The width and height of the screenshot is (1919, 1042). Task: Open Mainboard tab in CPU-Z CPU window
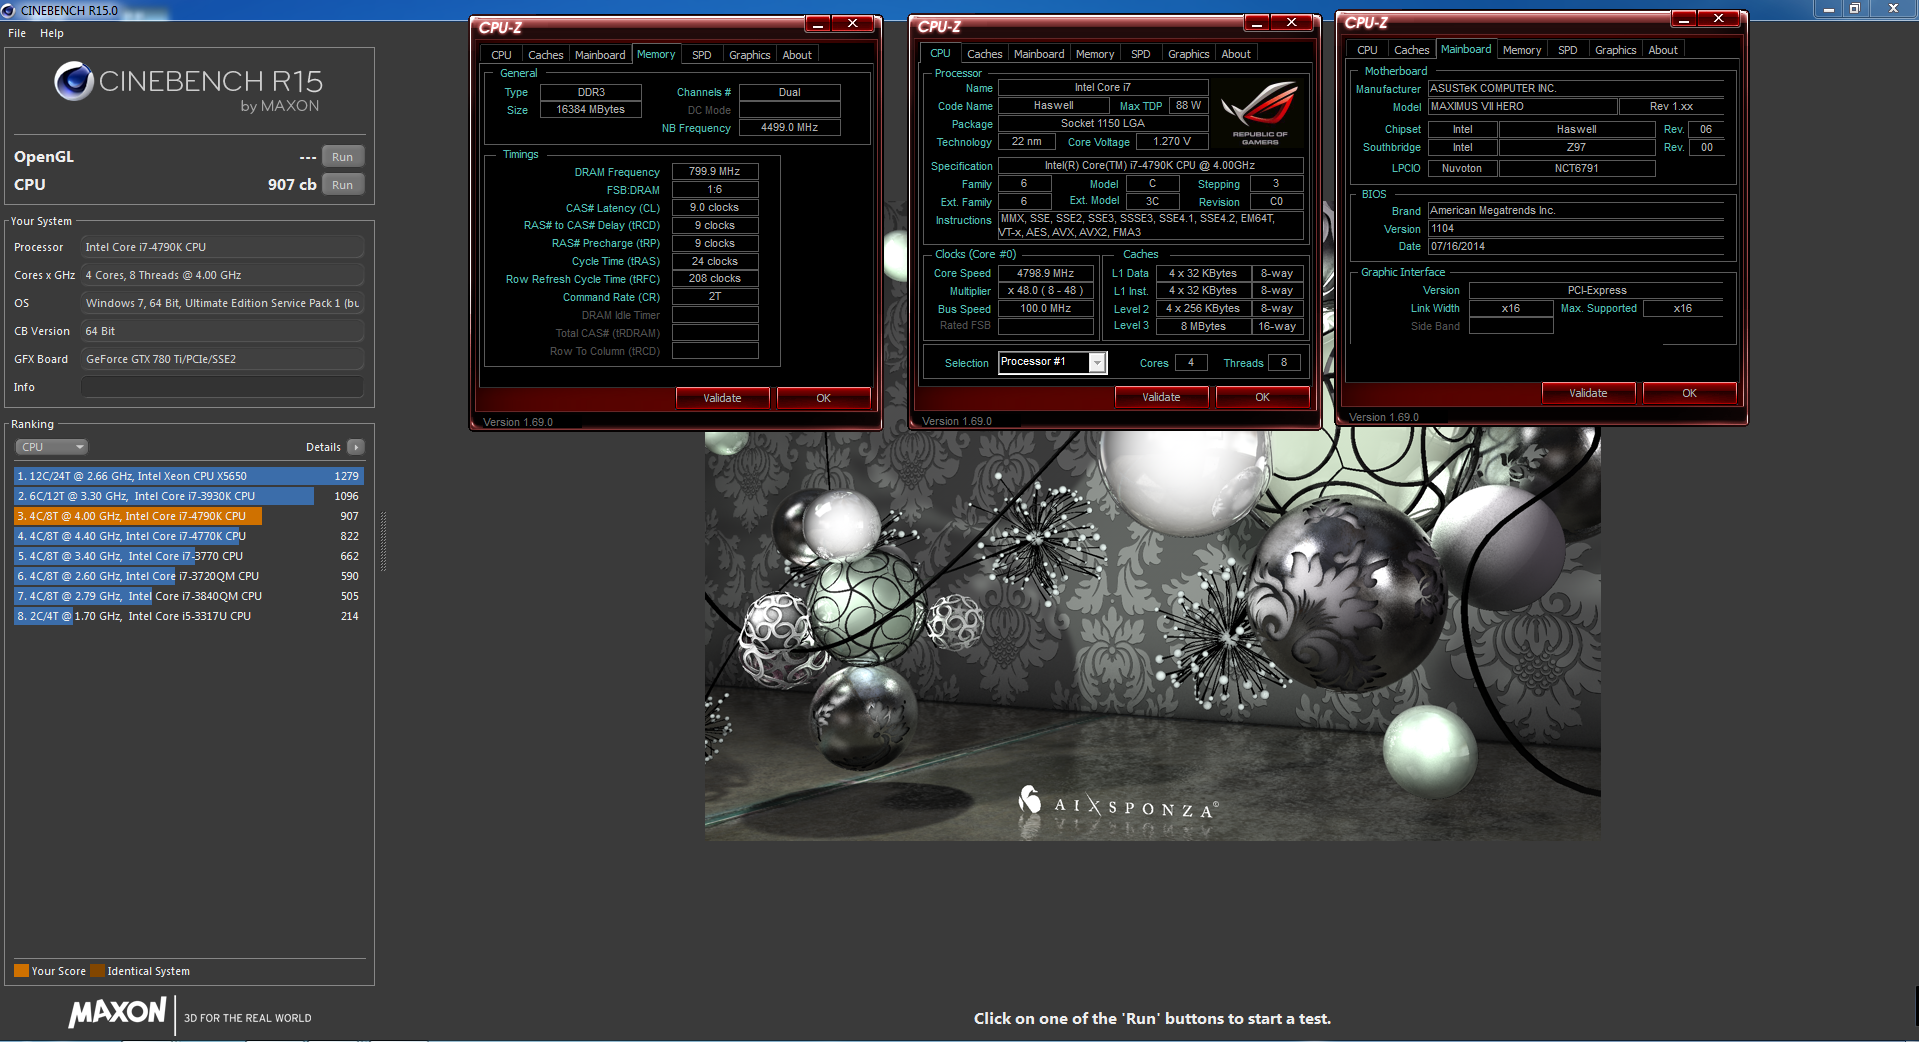point(1038,54)
